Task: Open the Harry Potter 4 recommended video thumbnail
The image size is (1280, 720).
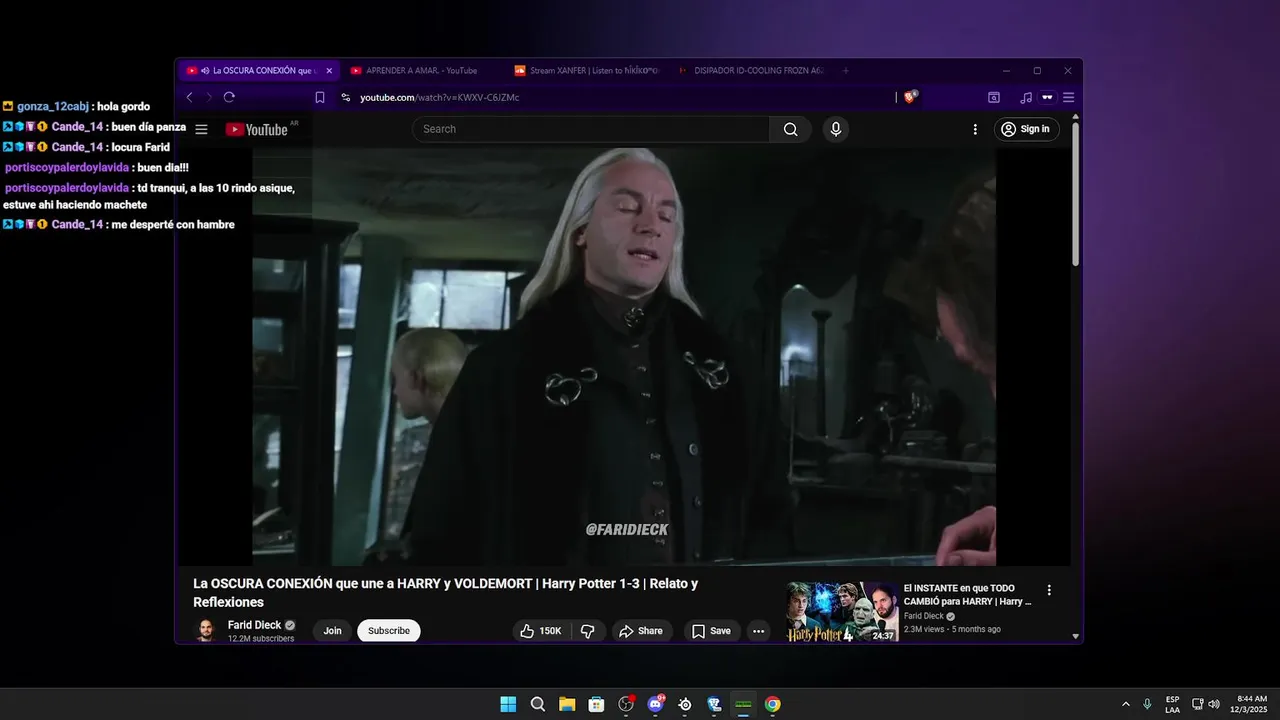Action: click(842, 612)
